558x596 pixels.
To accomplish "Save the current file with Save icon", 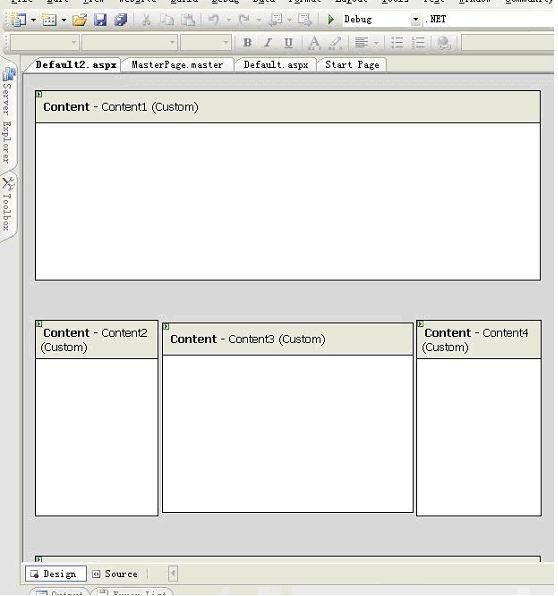I will (x=100, y=19).
